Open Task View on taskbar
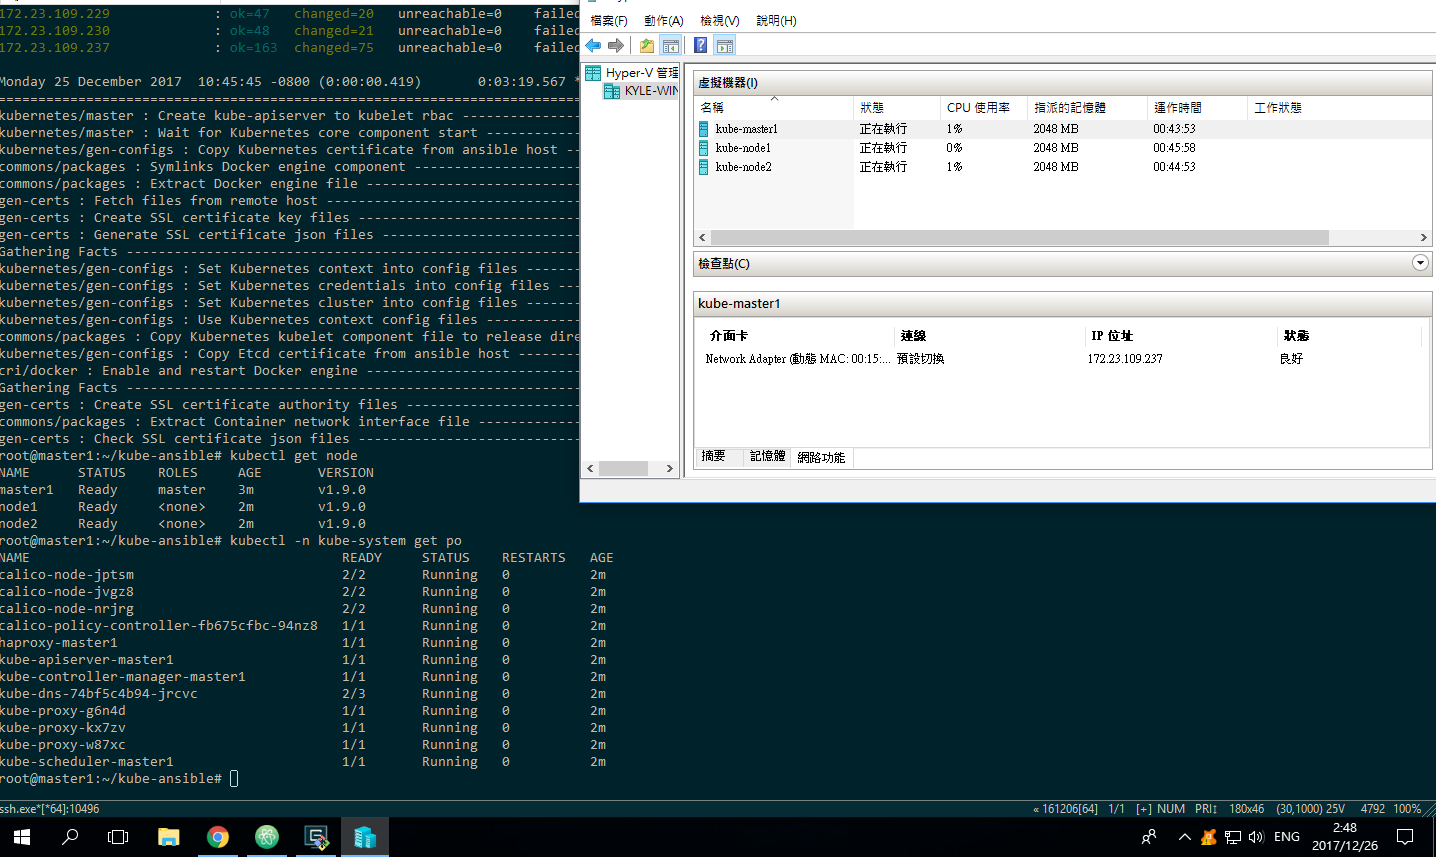The height and width of the screenshot is (857, 1436). (118, 837)
